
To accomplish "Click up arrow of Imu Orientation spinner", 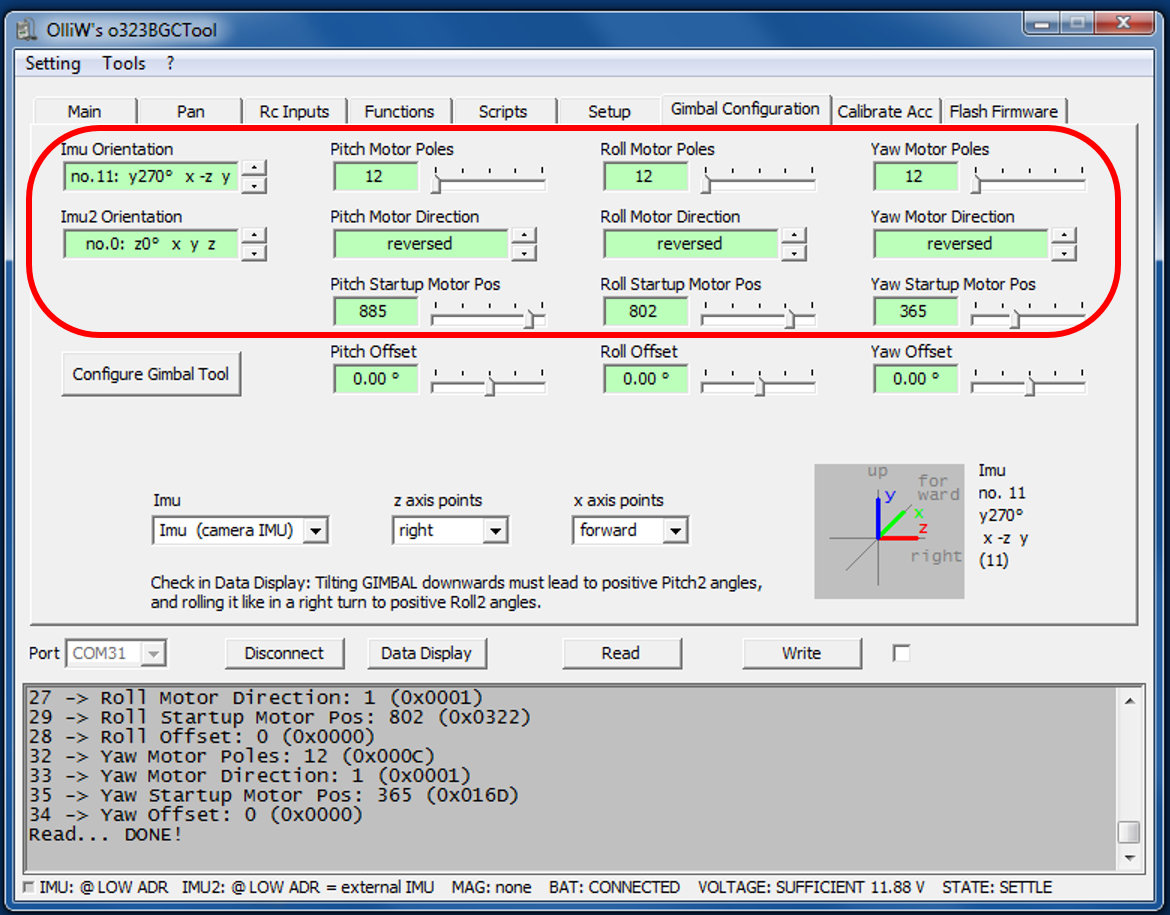I will (x=256, y=168).
